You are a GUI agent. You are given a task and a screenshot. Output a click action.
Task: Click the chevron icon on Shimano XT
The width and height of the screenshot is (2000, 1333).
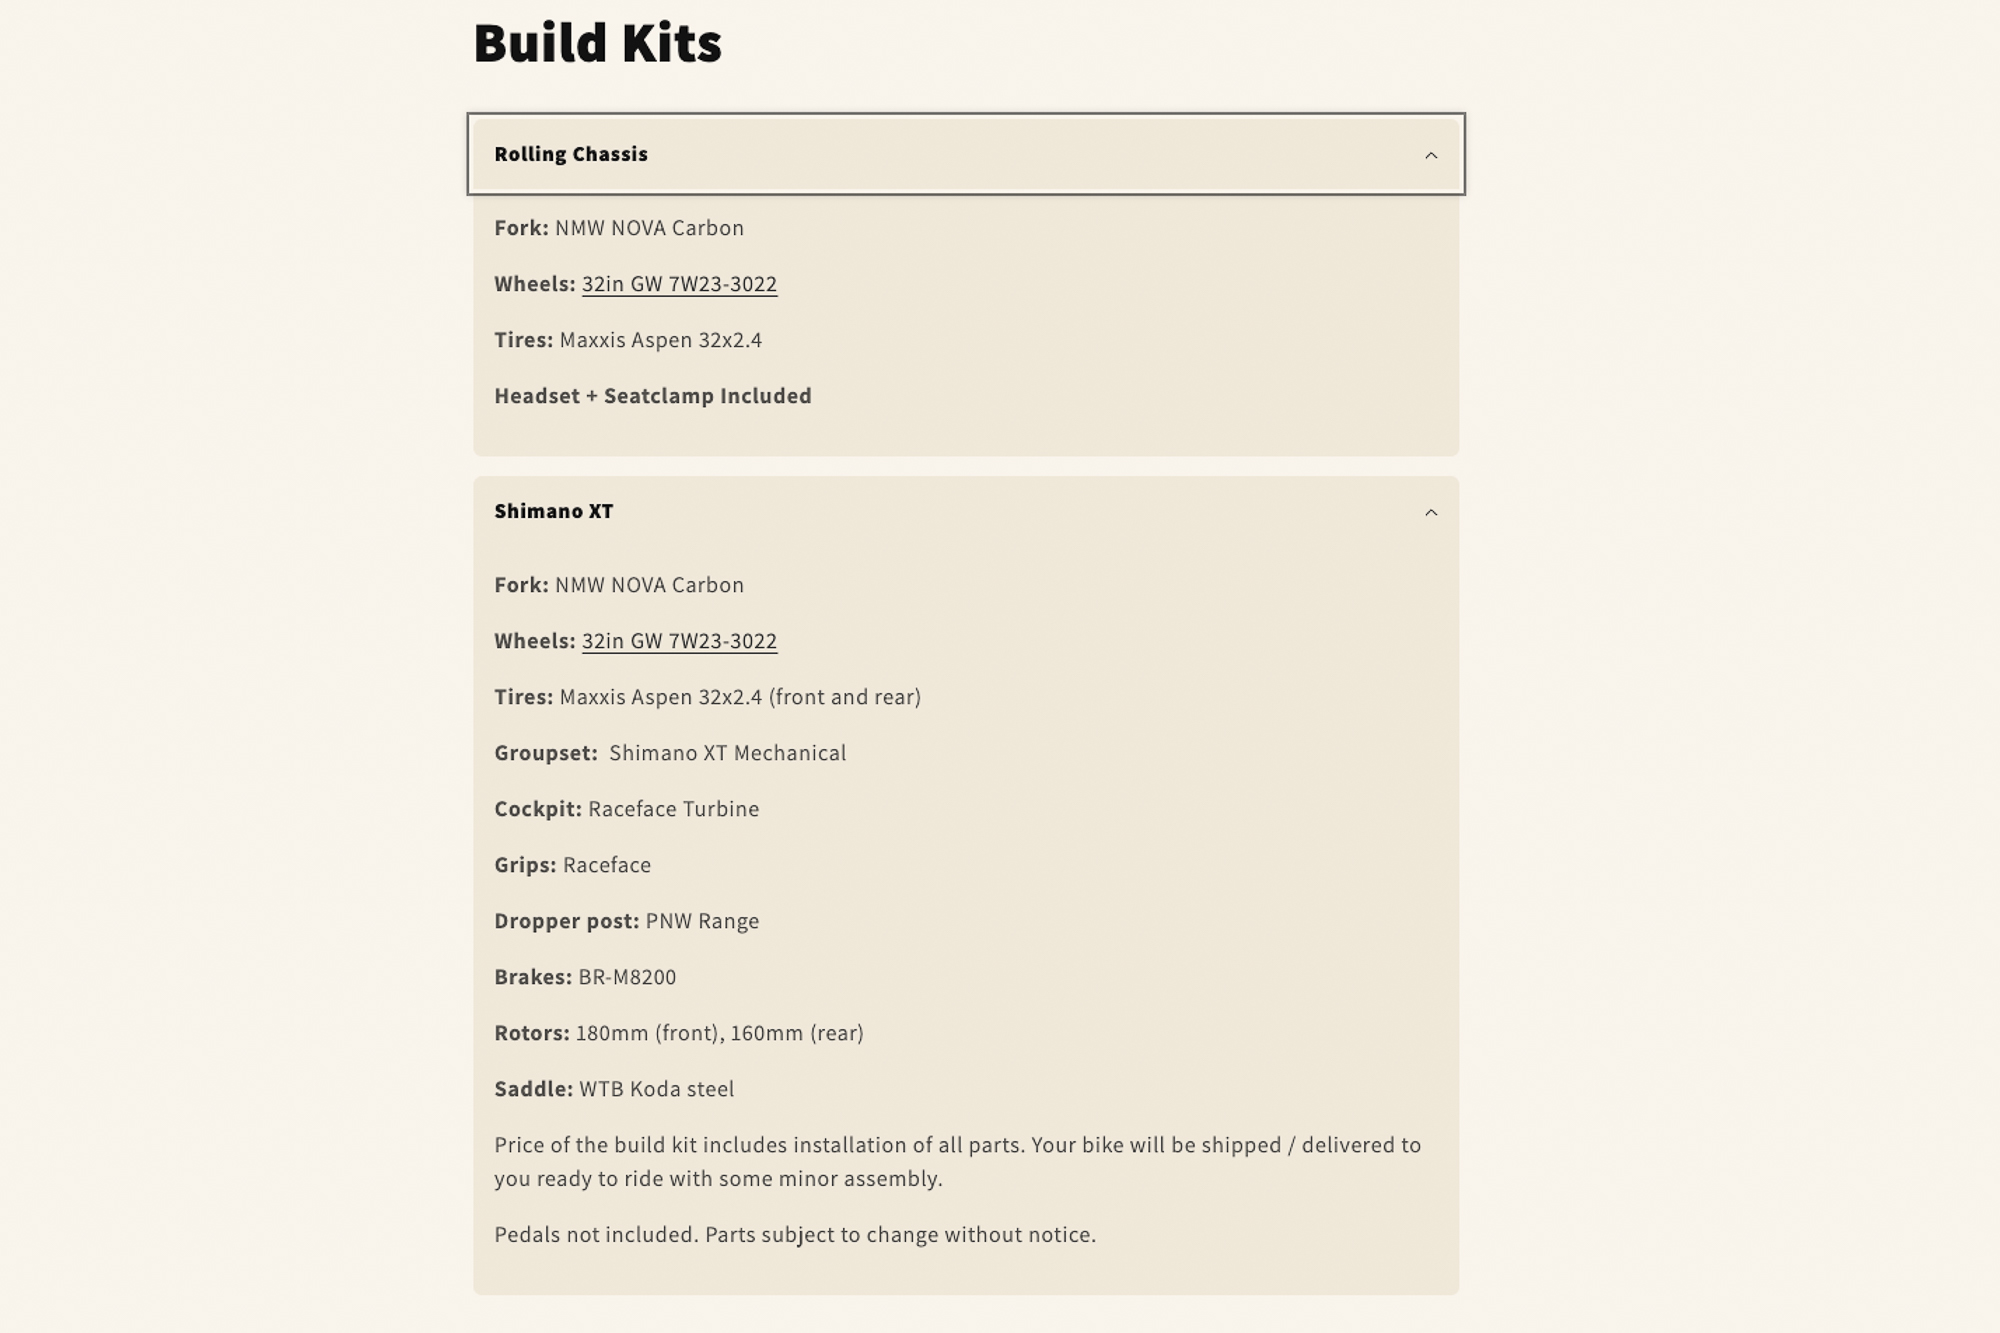[1431, 512]
